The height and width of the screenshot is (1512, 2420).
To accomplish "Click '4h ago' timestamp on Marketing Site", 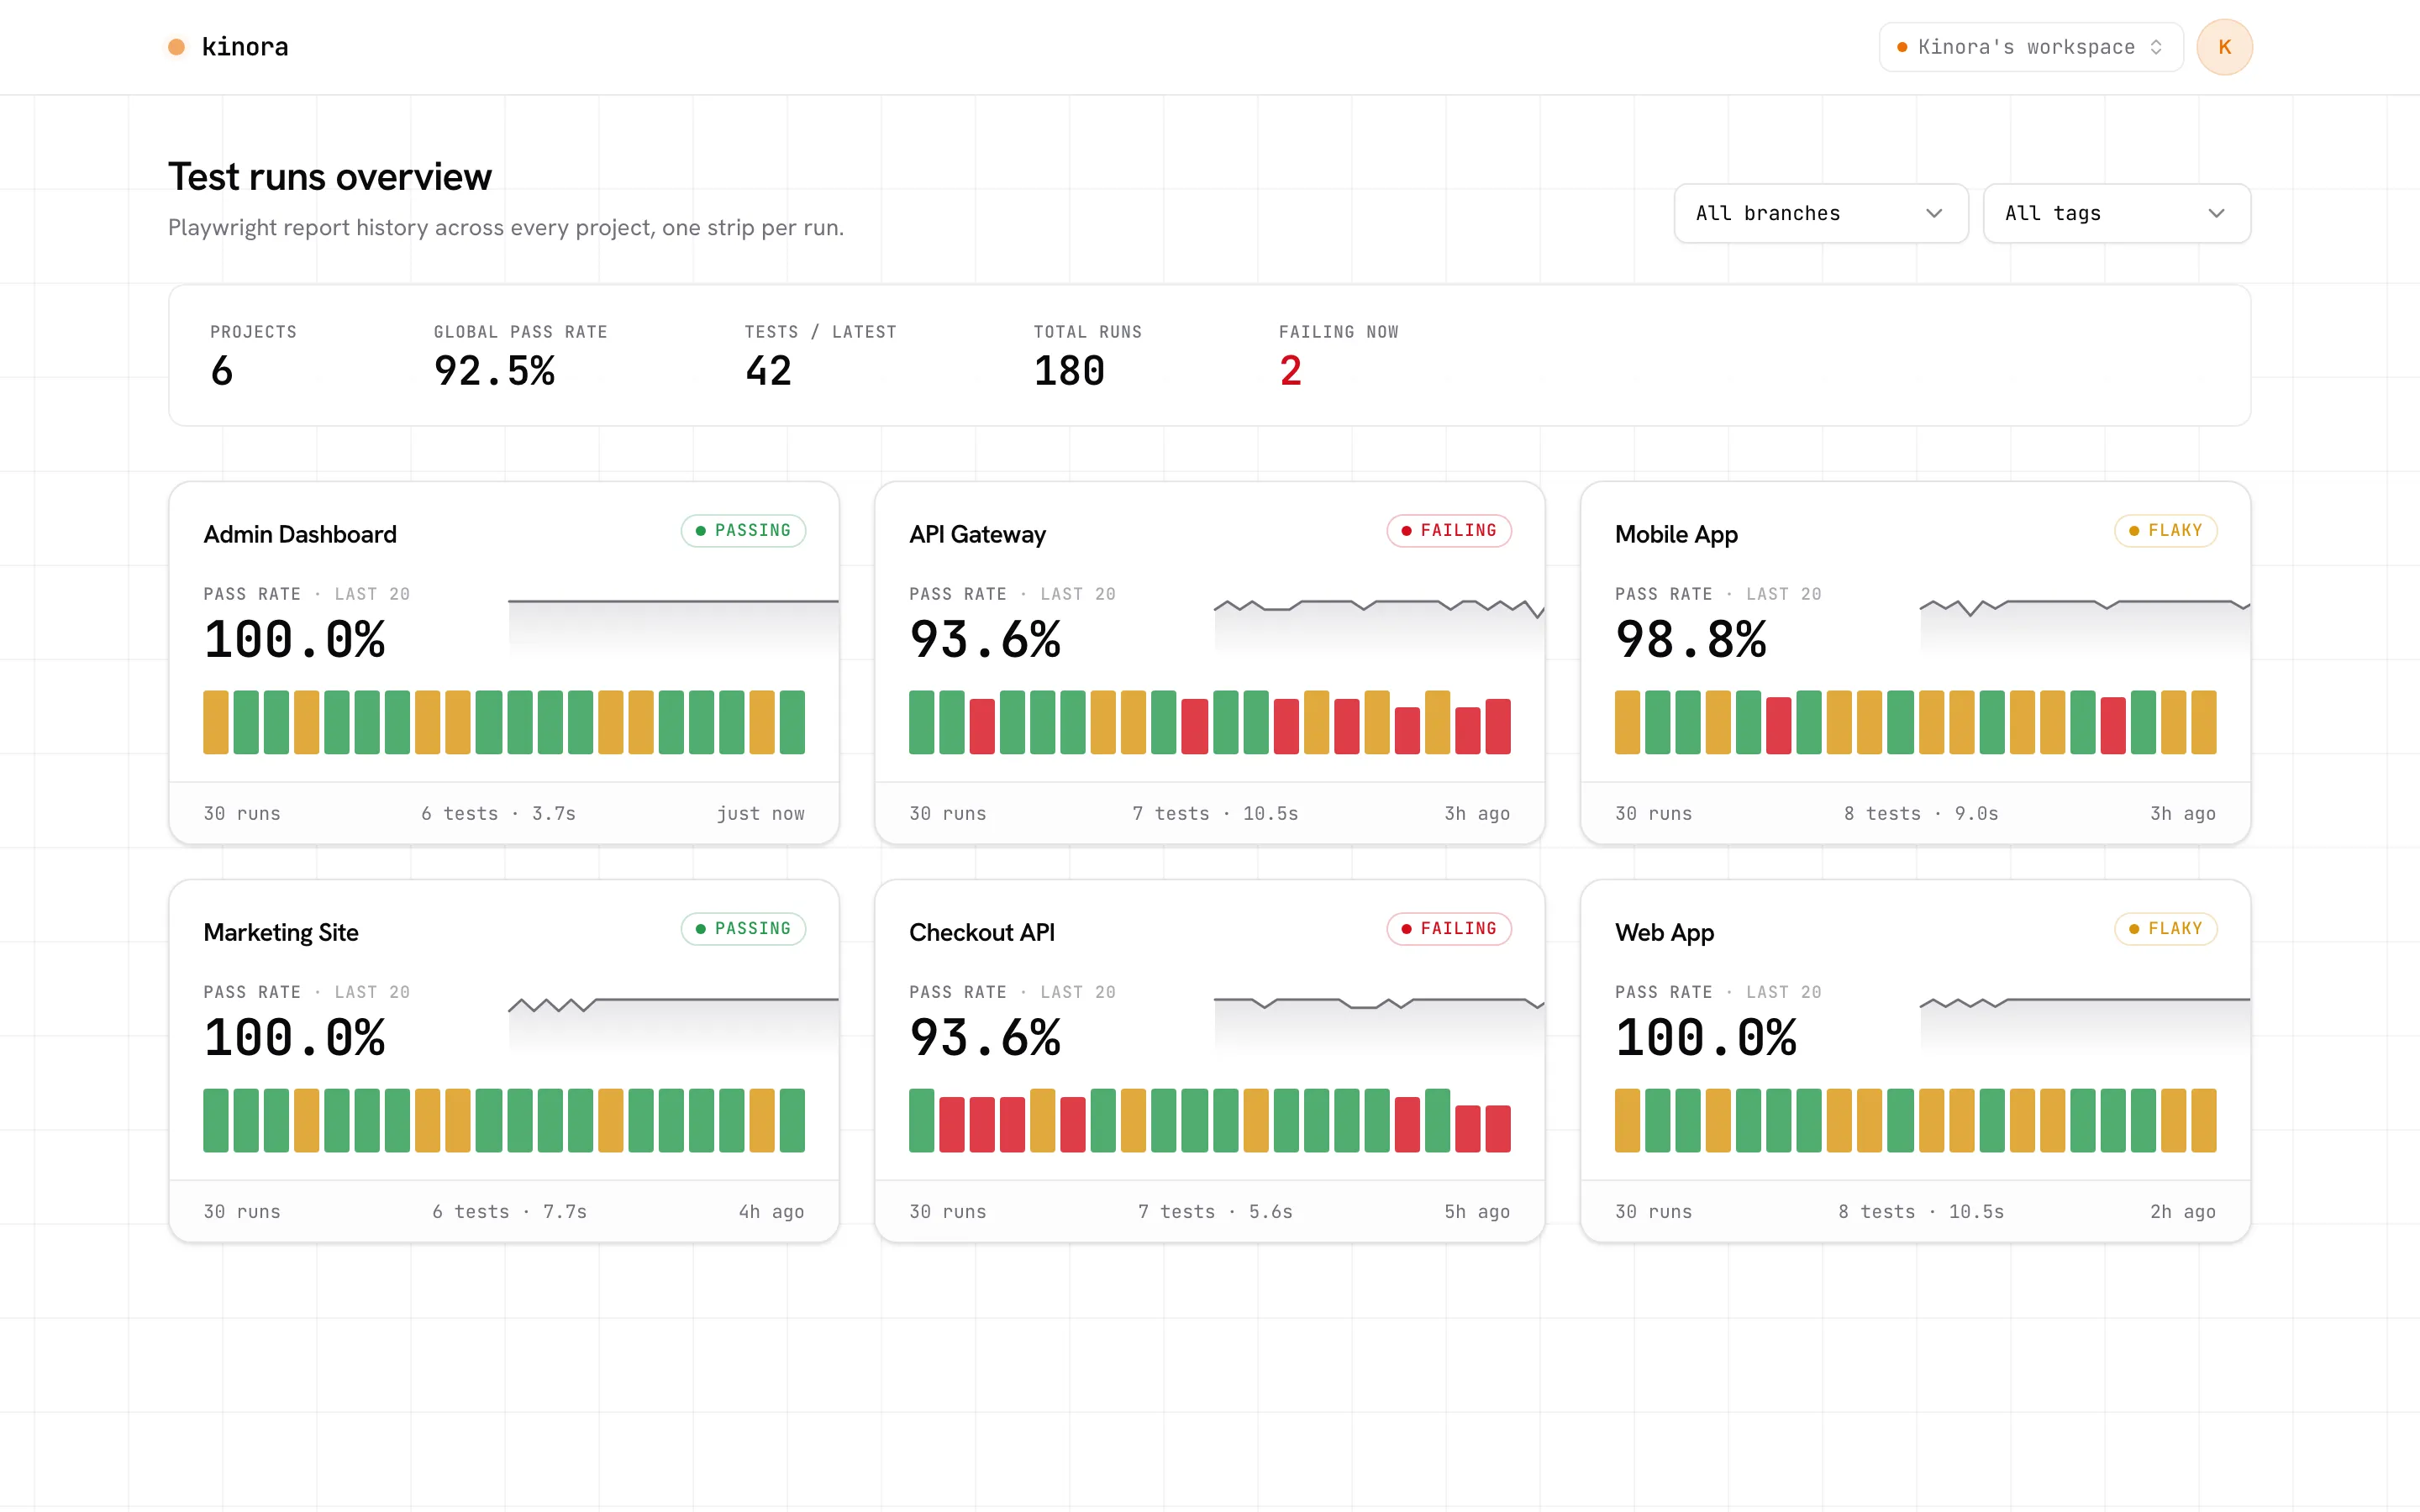I will coord(771,1211).
